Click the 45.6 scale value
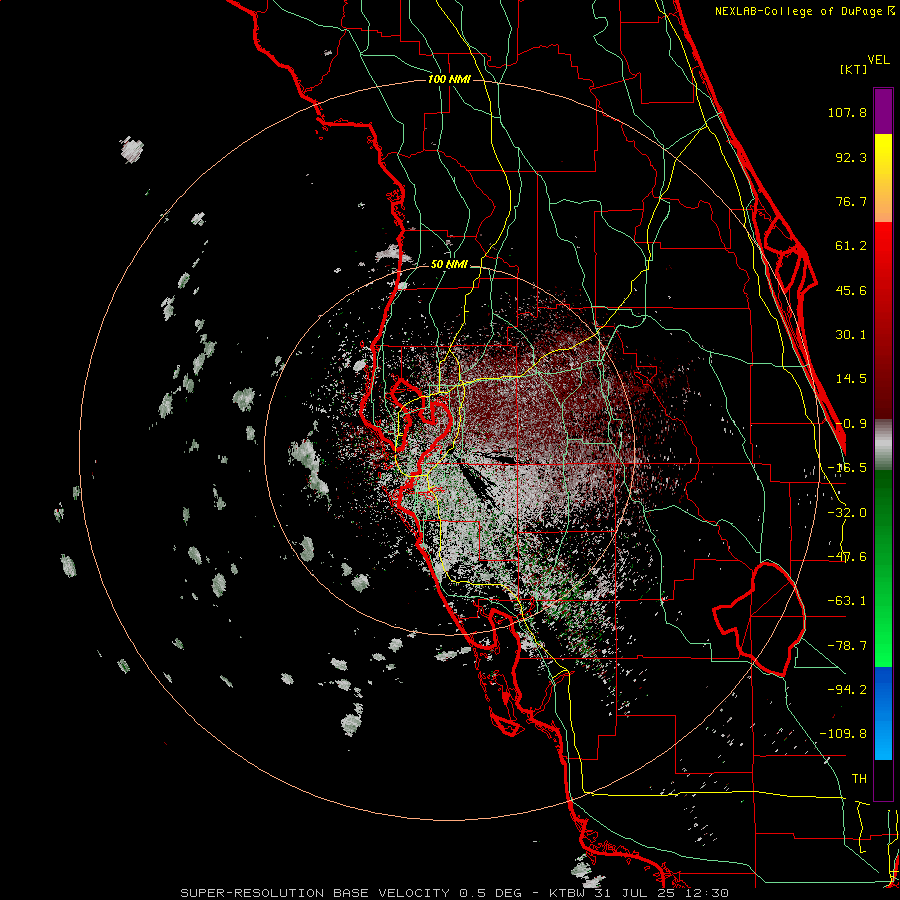Viewport: 900px width, 900px height. (851, 290)
